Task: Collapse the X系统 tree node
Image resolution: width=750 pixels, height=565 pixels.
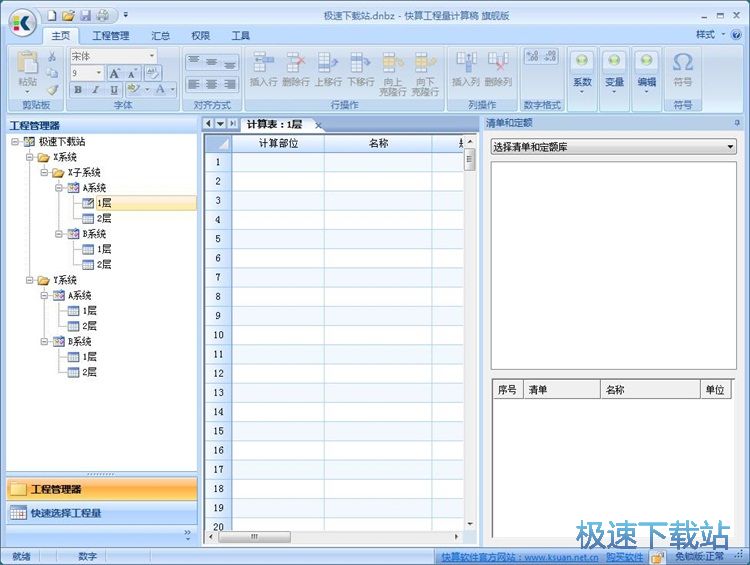Action: 30,157
